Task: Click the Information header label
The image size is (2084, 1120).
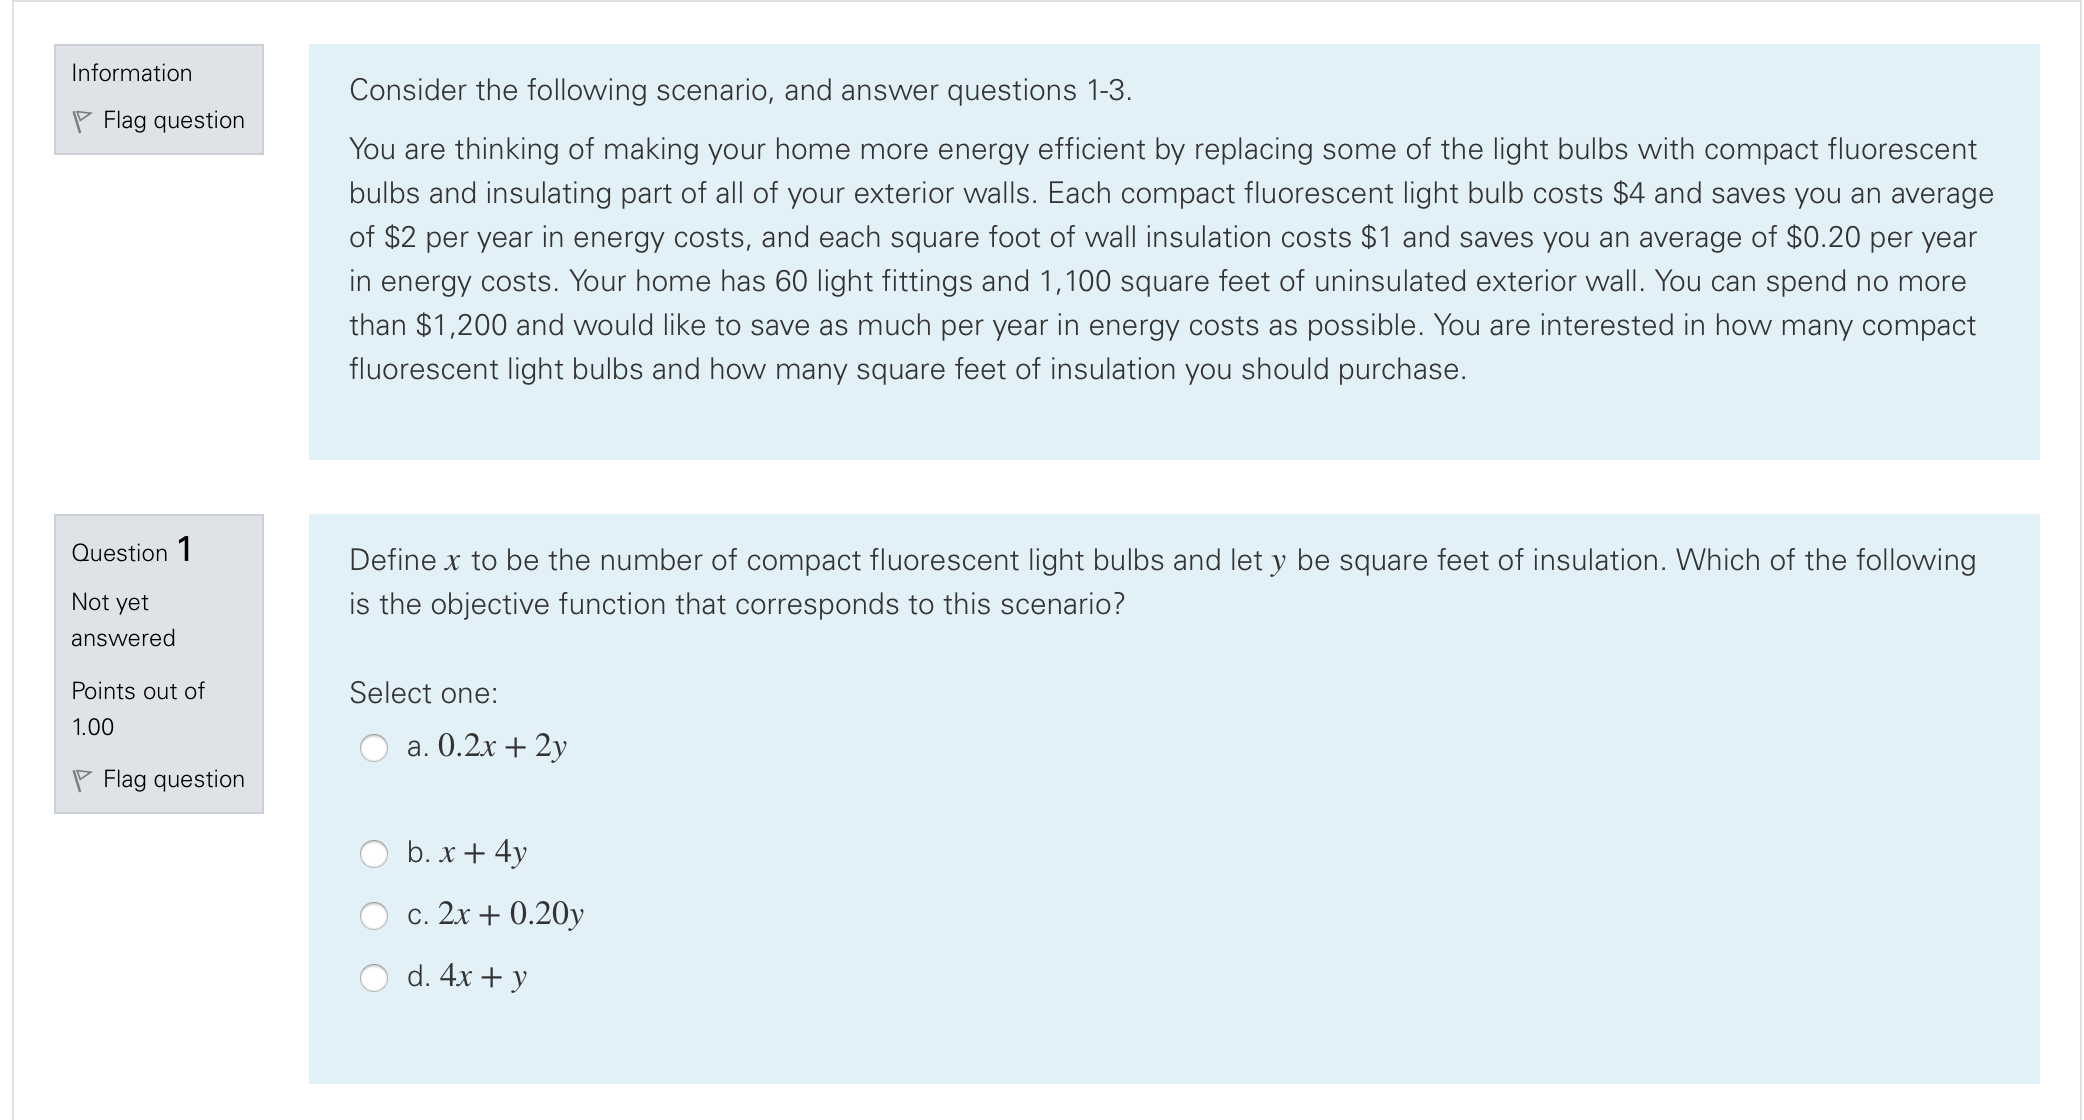Action: [130, 72]
